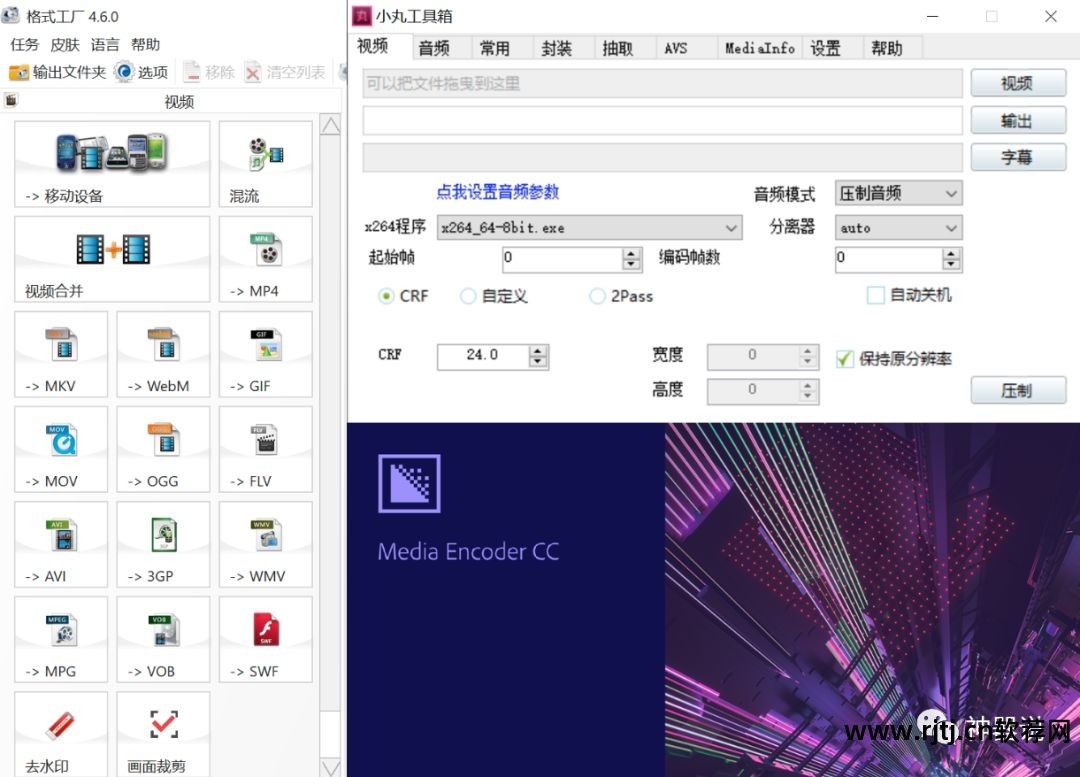Open 语言 language menu in Format Factory
This screenshot has width=1080, height=777.
pyautogui.click(x=105, y=45)
